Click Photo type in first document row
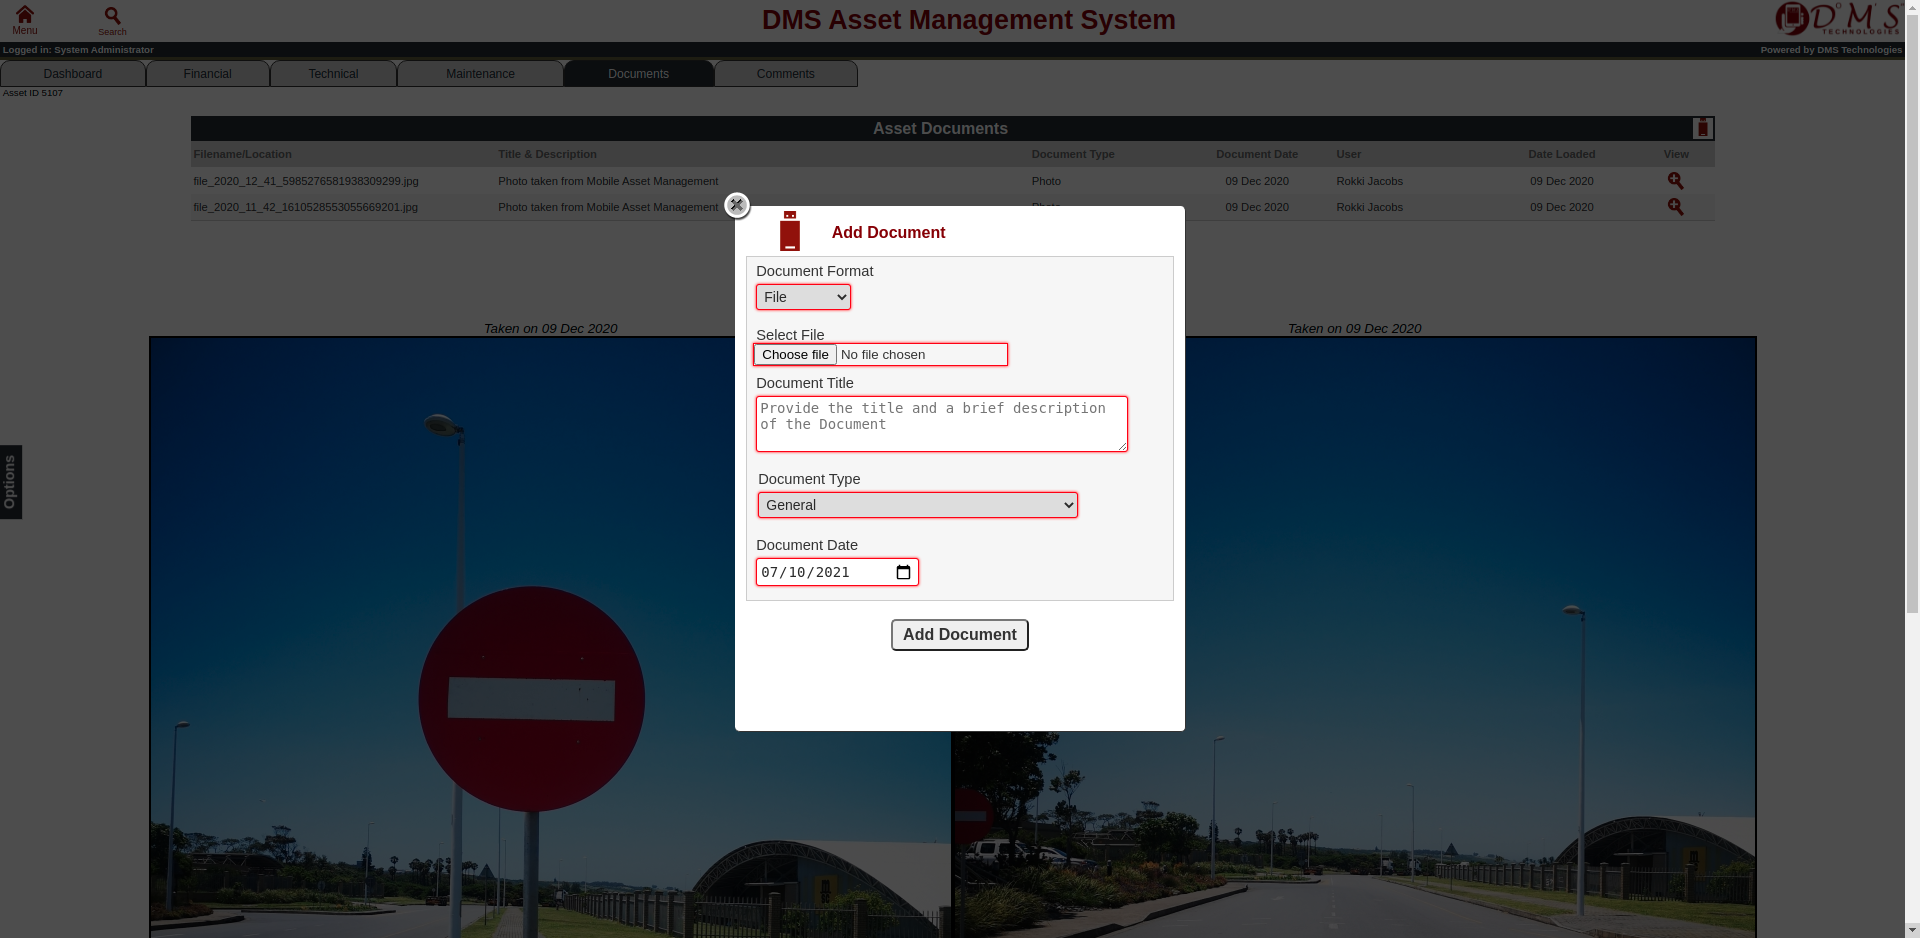Viewport: 1920px width, 938px height. pos(1046,181)
